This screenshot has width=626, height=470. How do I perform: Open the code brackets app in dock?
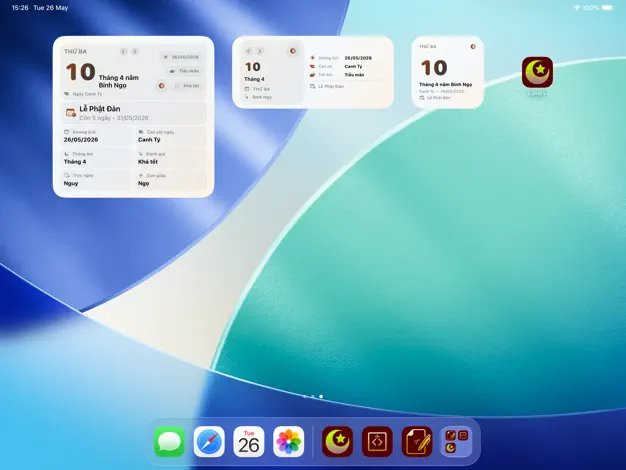377,442
